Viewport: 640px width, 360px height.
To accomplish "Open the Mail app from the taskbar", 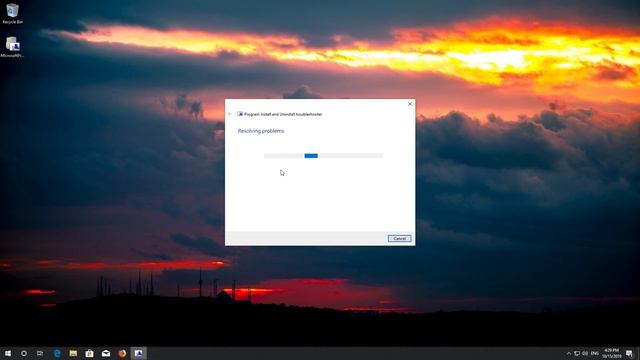I will pos(106,353).
